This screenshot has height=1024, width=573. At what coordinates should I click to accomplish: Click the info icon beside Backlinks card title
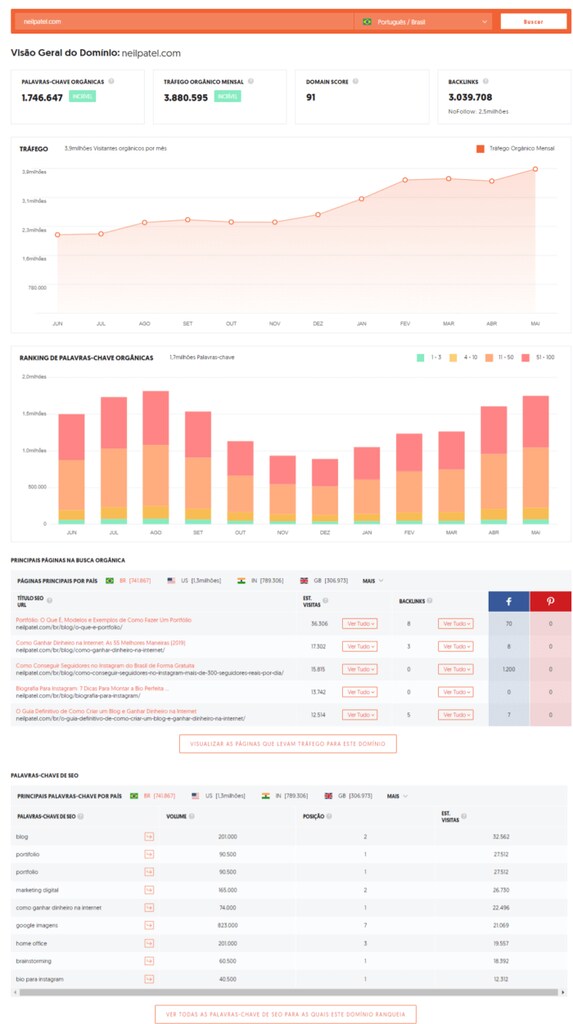(485, 82)
